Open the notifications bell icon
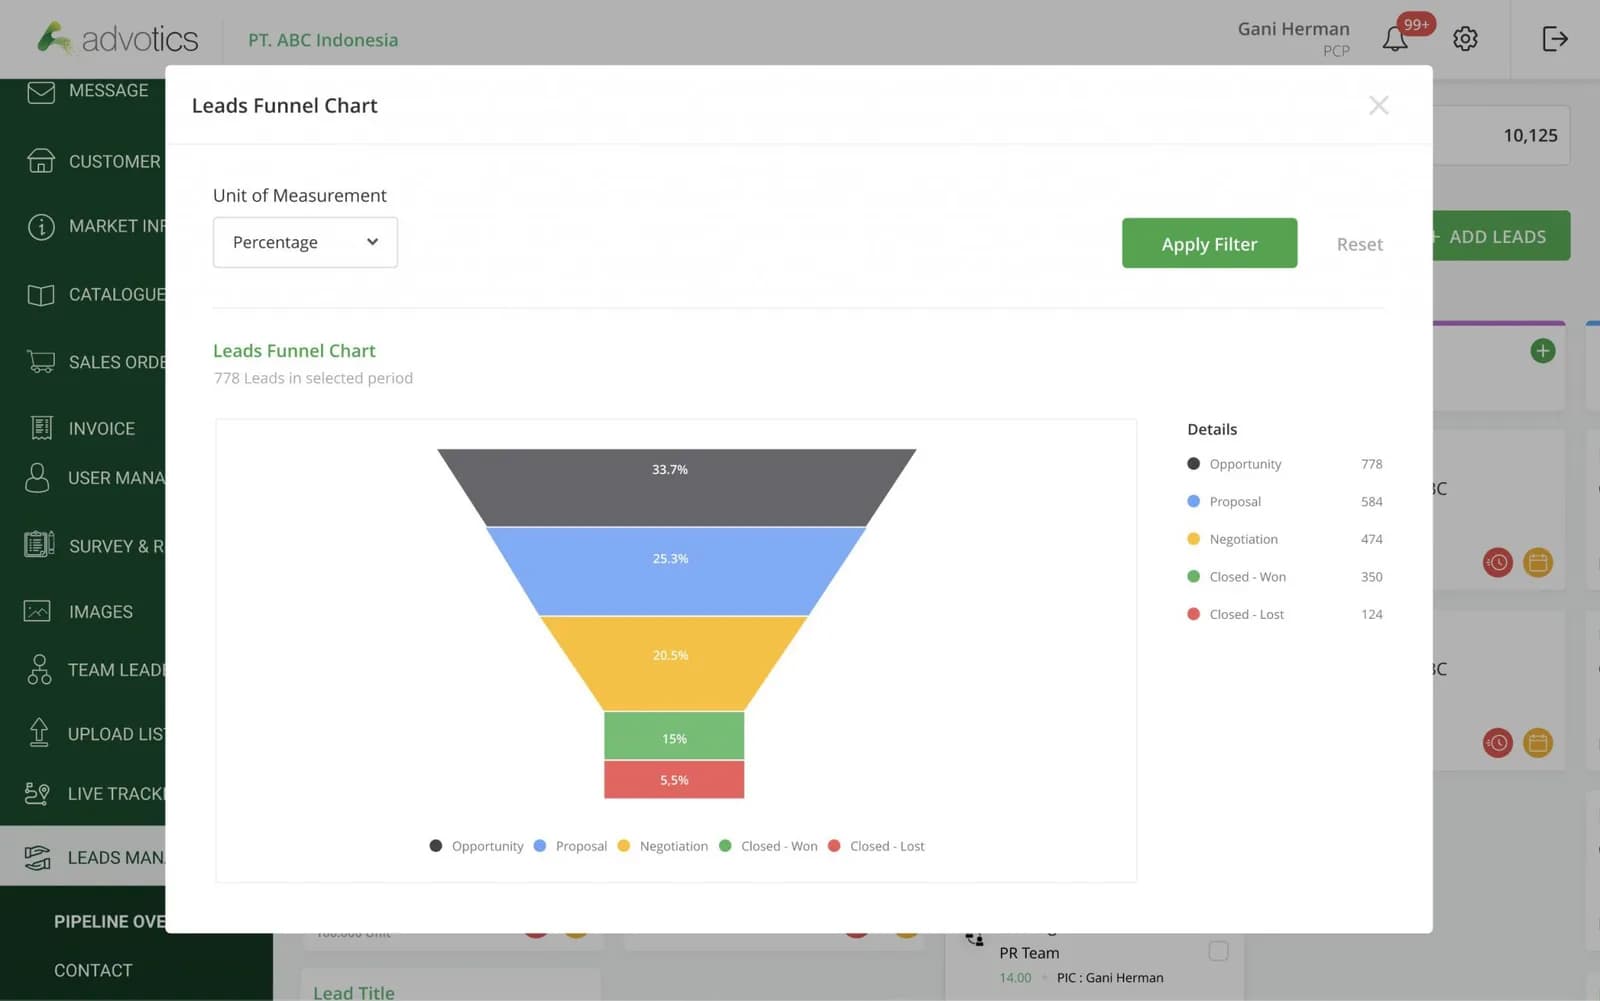 (1395, 39)
